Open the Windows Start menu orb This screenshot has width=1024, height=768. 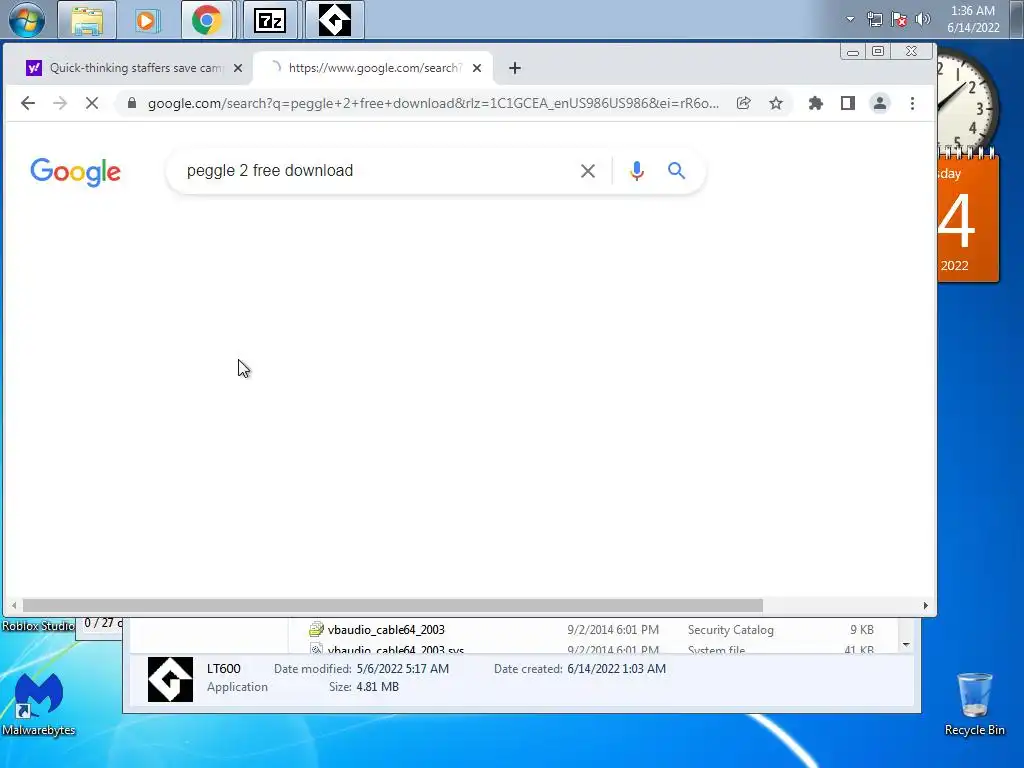tap(27, 20)
